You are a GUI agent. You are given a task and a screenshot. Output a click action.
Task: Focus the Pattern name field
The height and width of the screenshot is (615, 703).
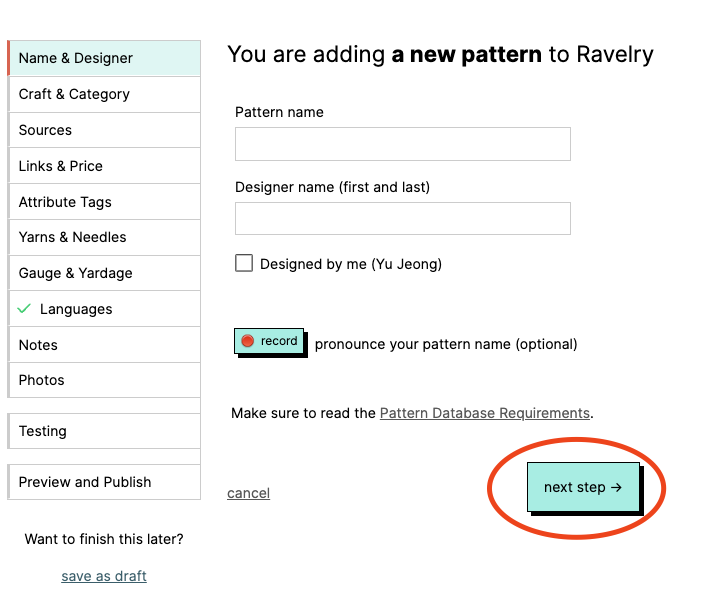pyautogui.click(x=403, y=144)
